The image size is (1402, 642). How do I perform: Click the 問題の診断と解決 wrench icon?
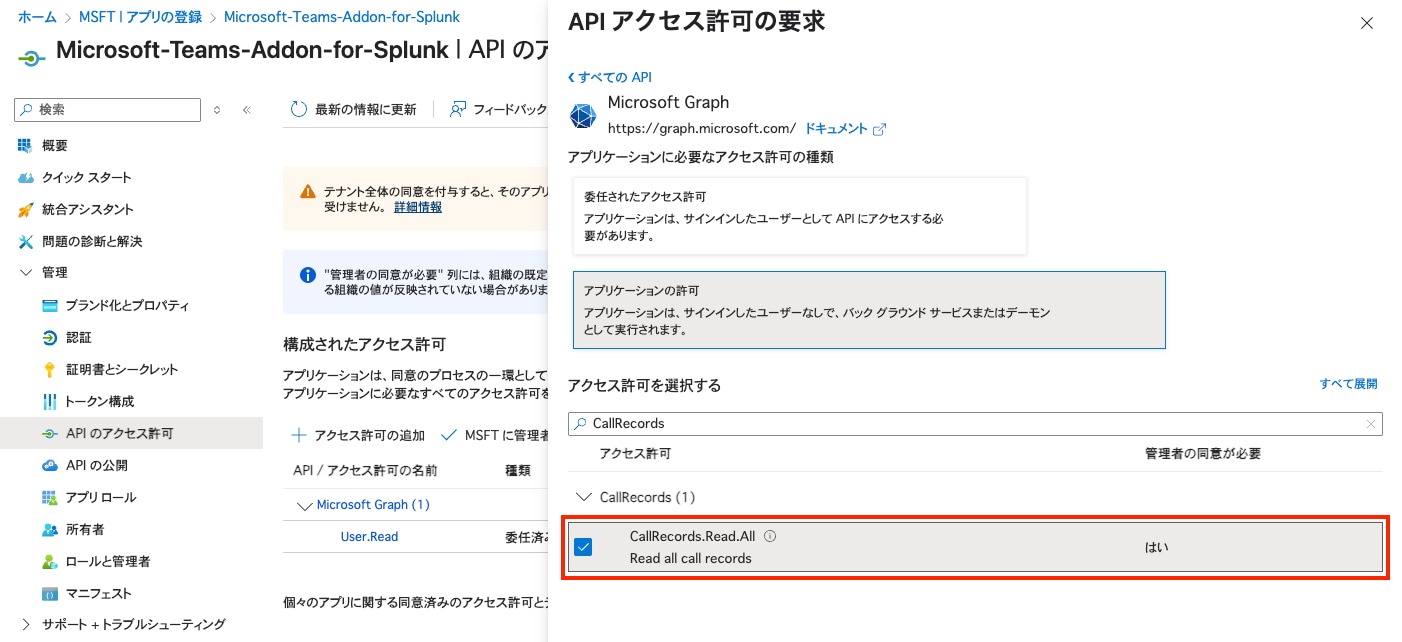pyautogui.click(x=25, y=241)
